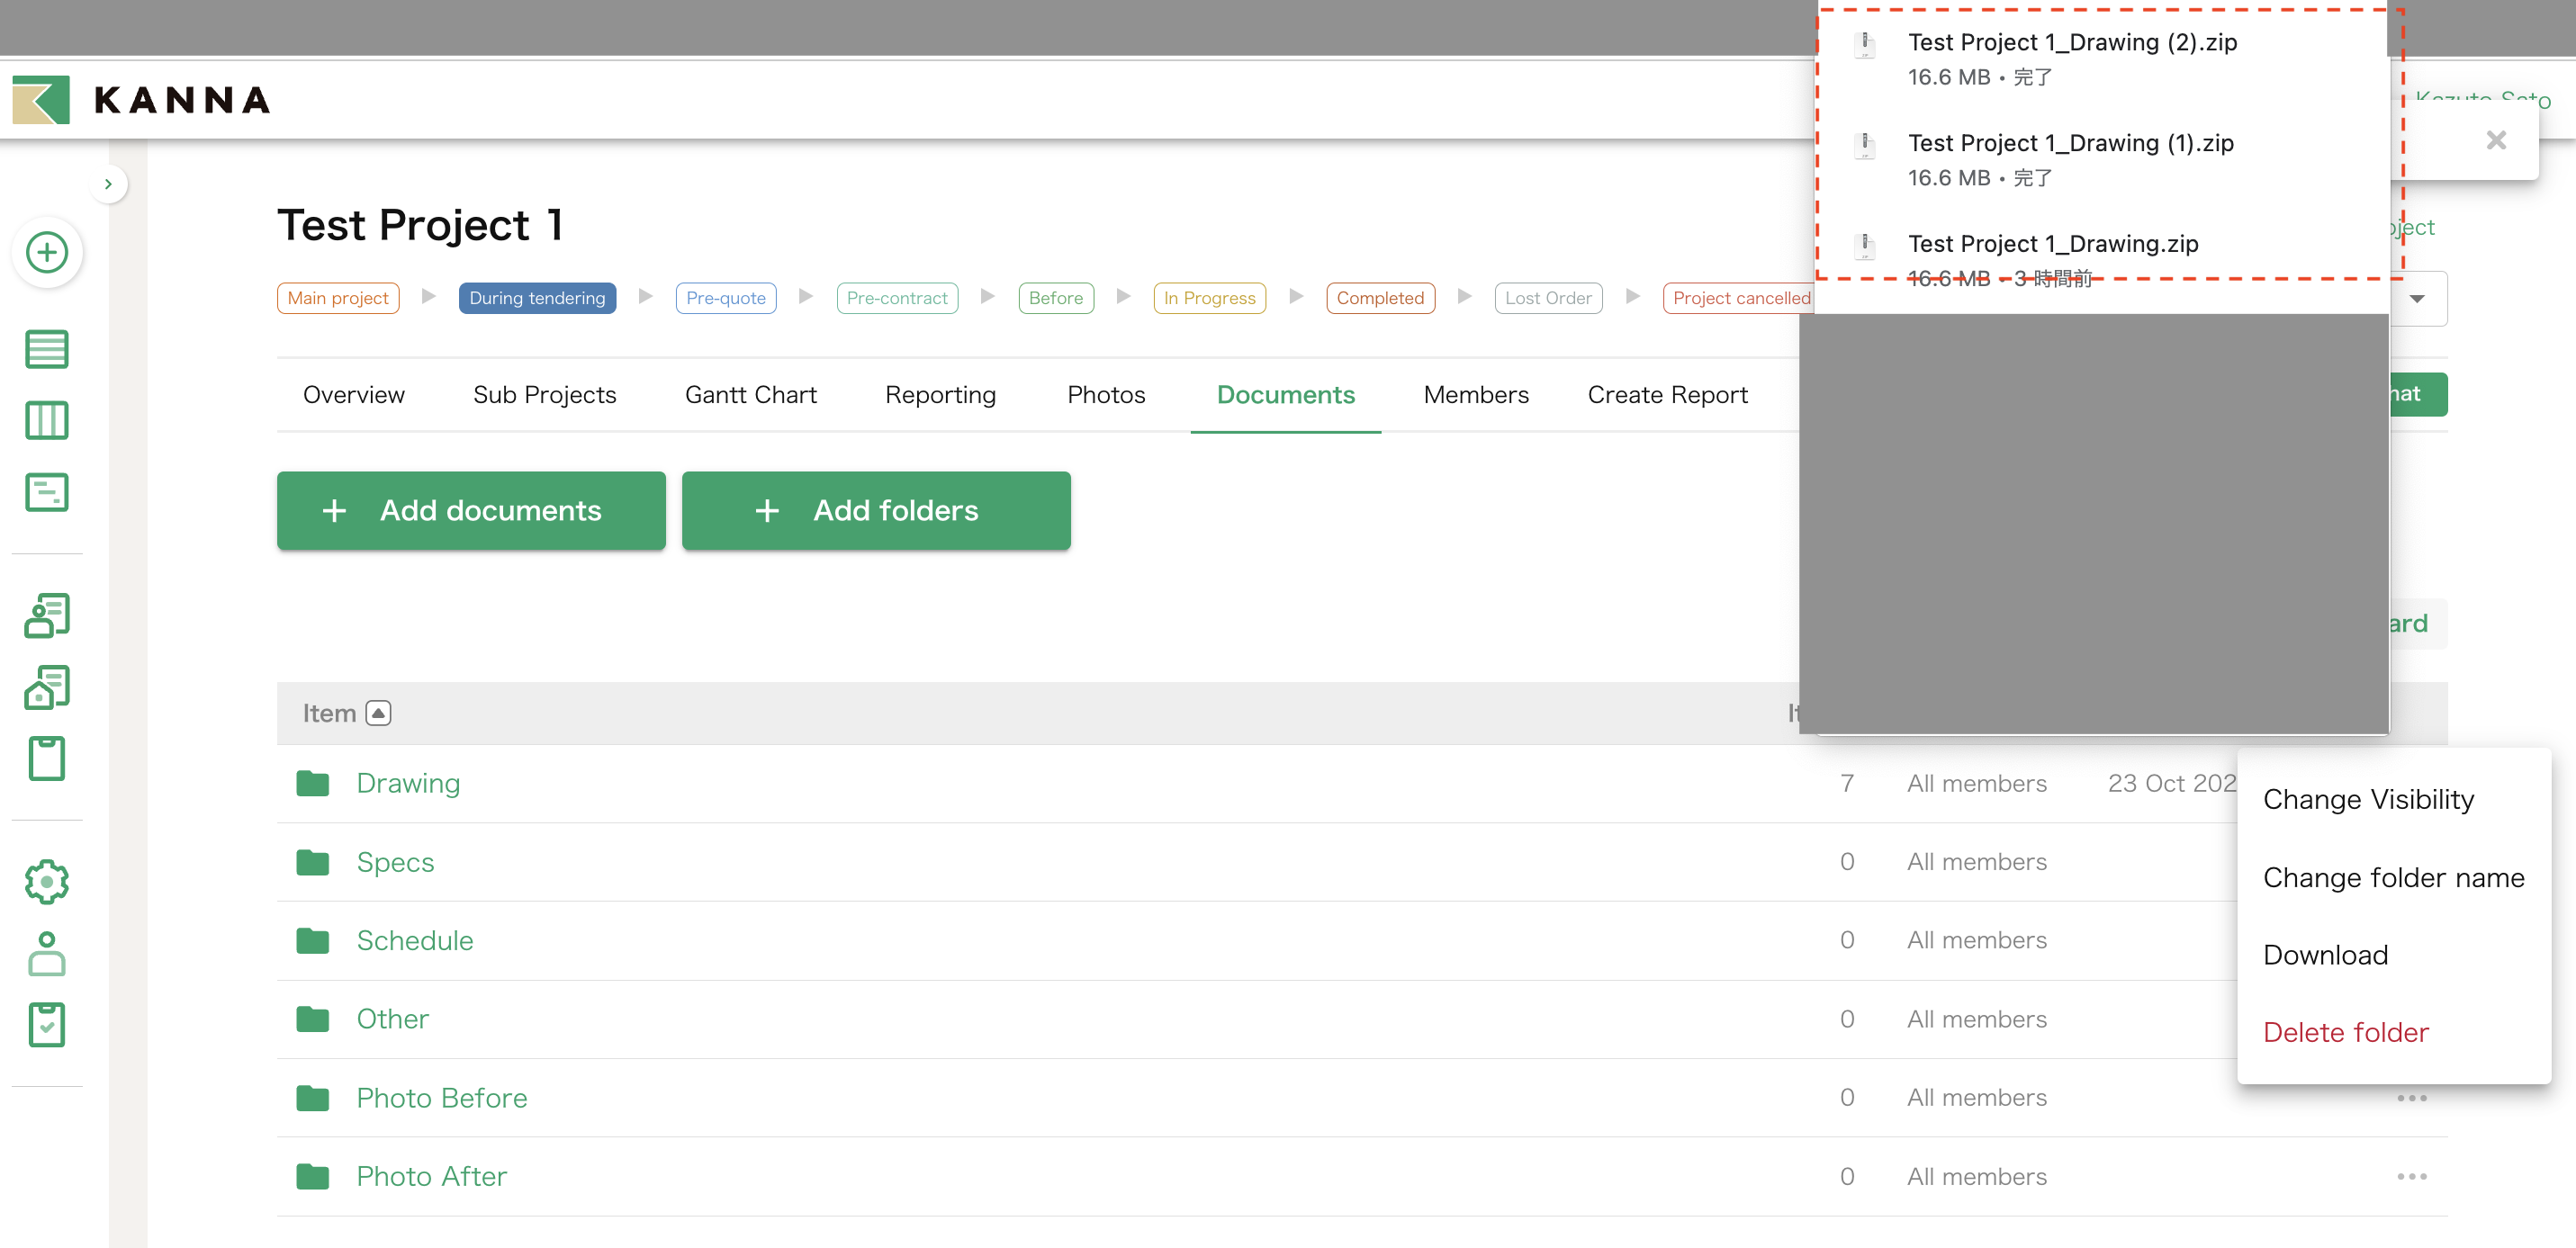Switch to the Gantt Chart tab

point(750,395)
